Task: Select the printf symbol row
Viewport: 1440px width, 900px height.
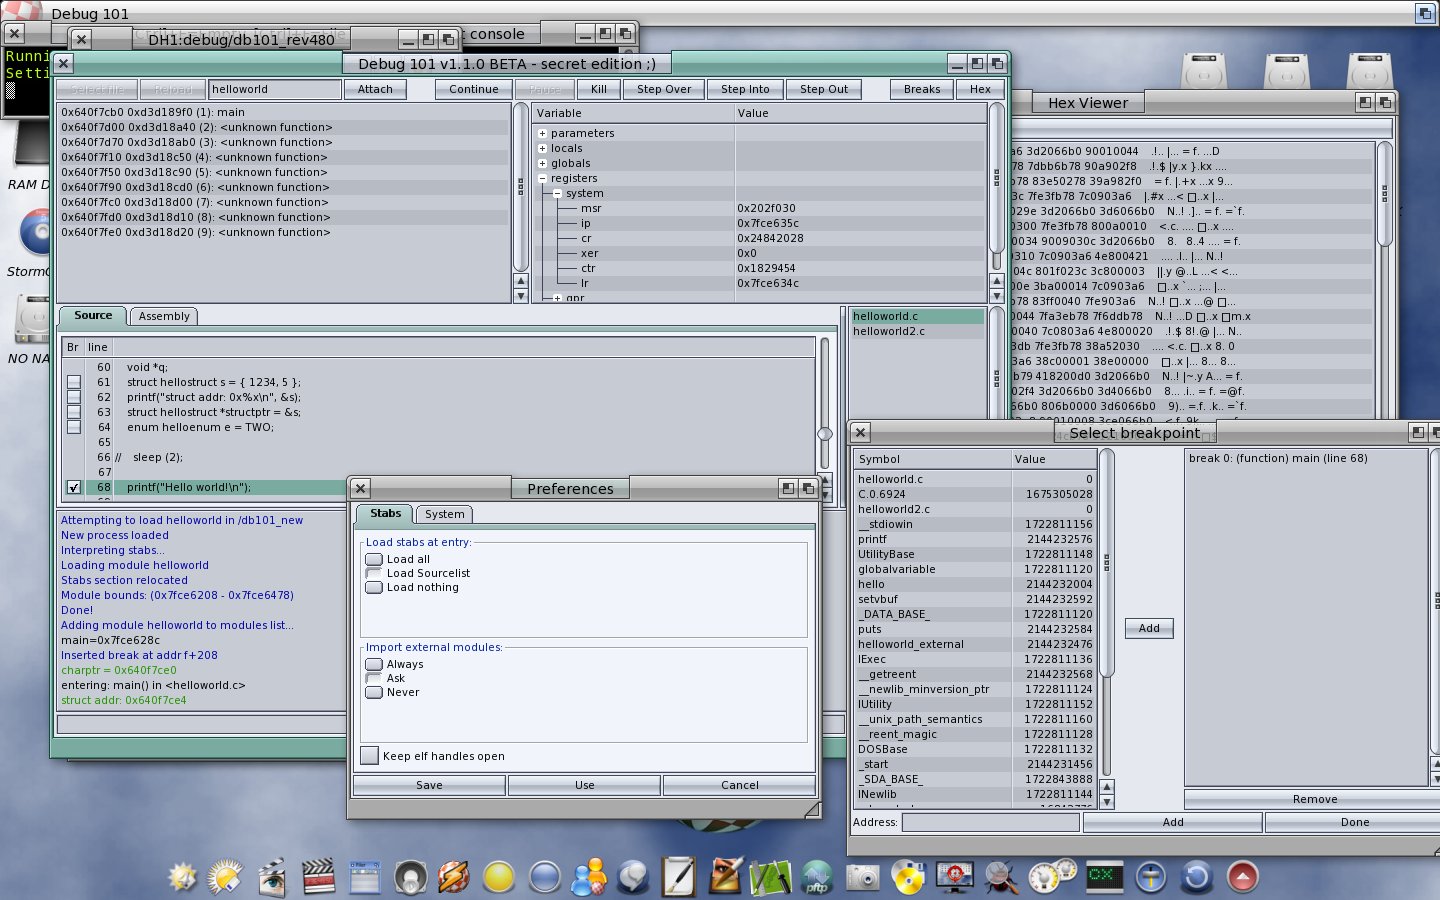Action: pyautogui.click(x=975, y=539)
